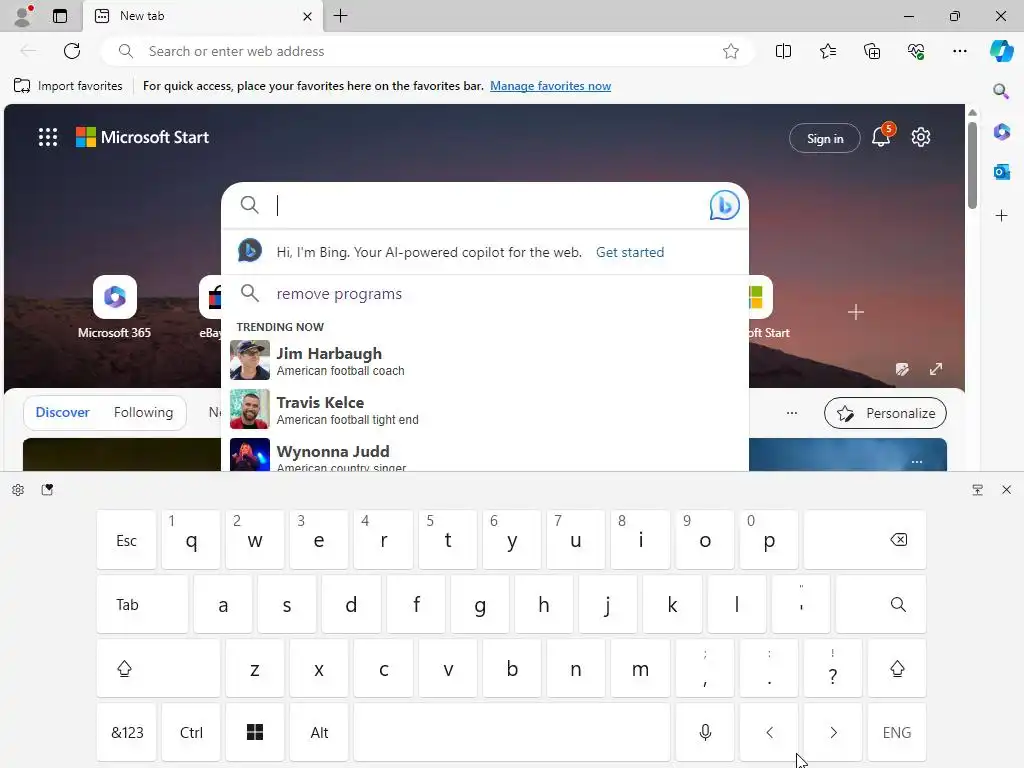Open Copilot sidebar icon
The height and width of the screenshot is (768, 1024).
1001,51
